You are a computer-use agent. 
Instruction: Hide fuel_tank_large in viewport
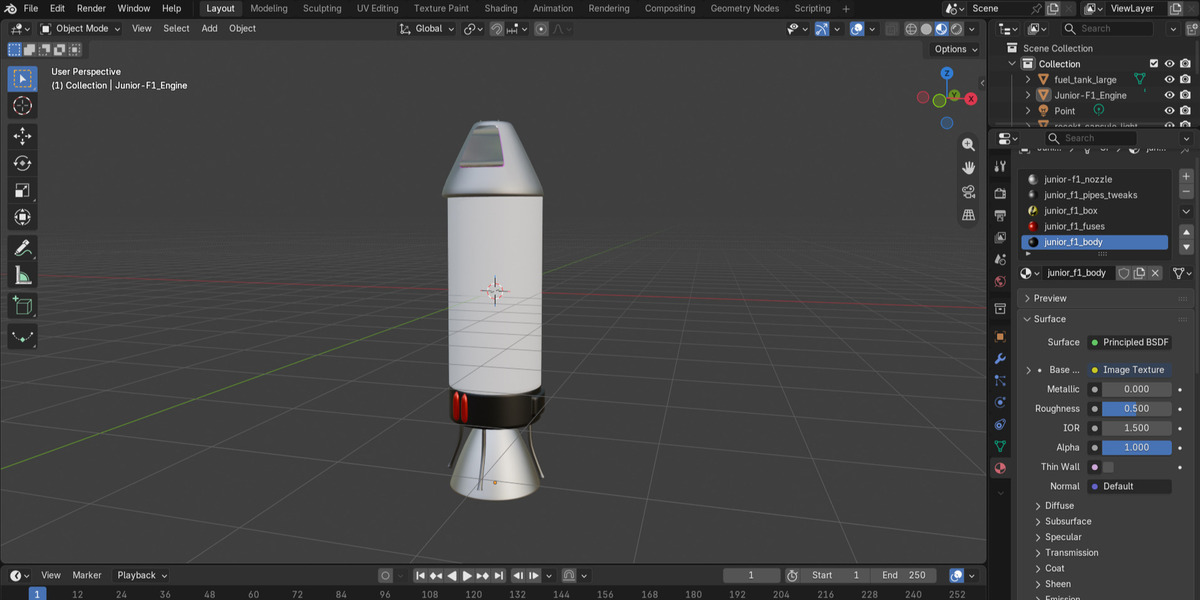(x=1169, y=80)
